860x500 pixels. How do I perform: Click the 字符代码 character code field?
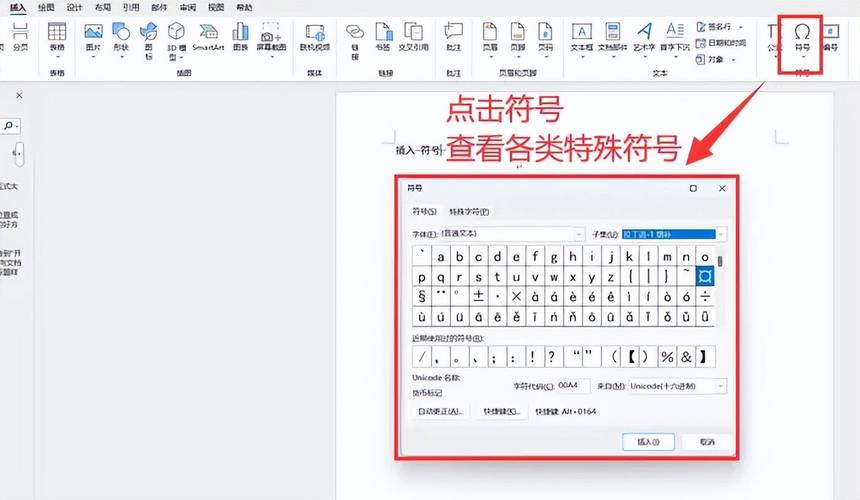(x=573, y=385)
